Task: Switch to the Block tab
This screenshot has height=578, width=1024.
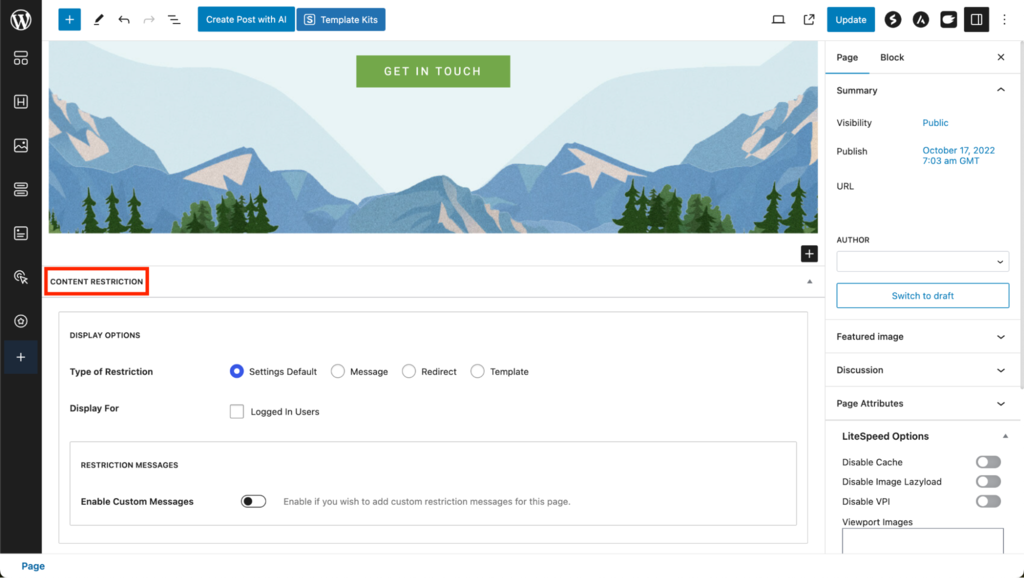Action: click(891, 57)
